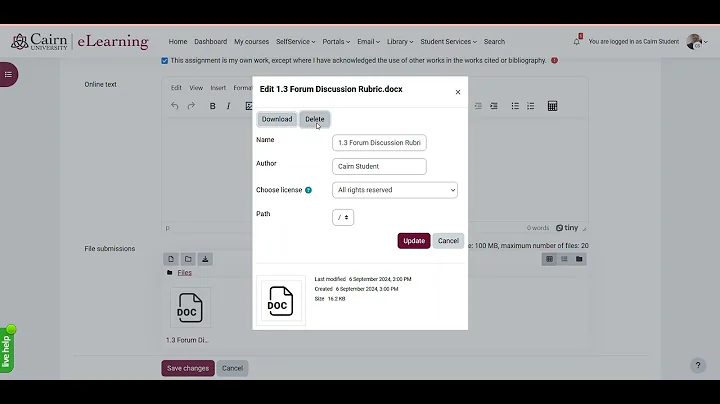This screenshot has height=404, width=720.
Task: Open the equation editor calculator icon
Action: [552, 106]
